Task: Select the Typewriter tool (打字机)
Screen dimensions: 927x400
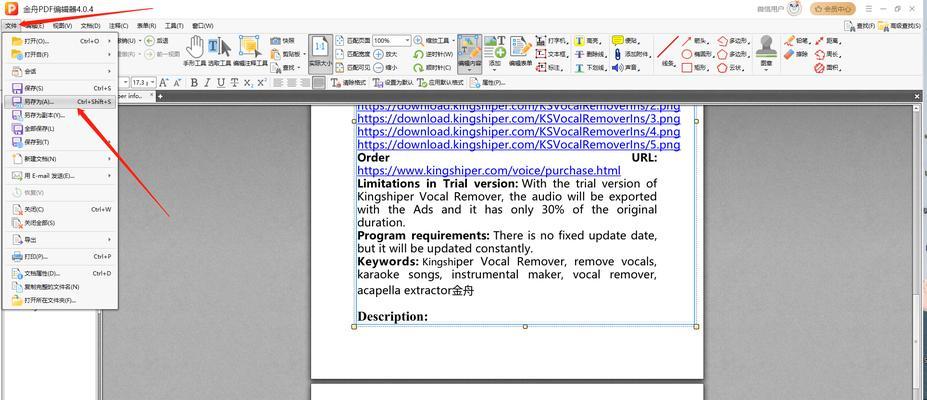Action: 551,41
